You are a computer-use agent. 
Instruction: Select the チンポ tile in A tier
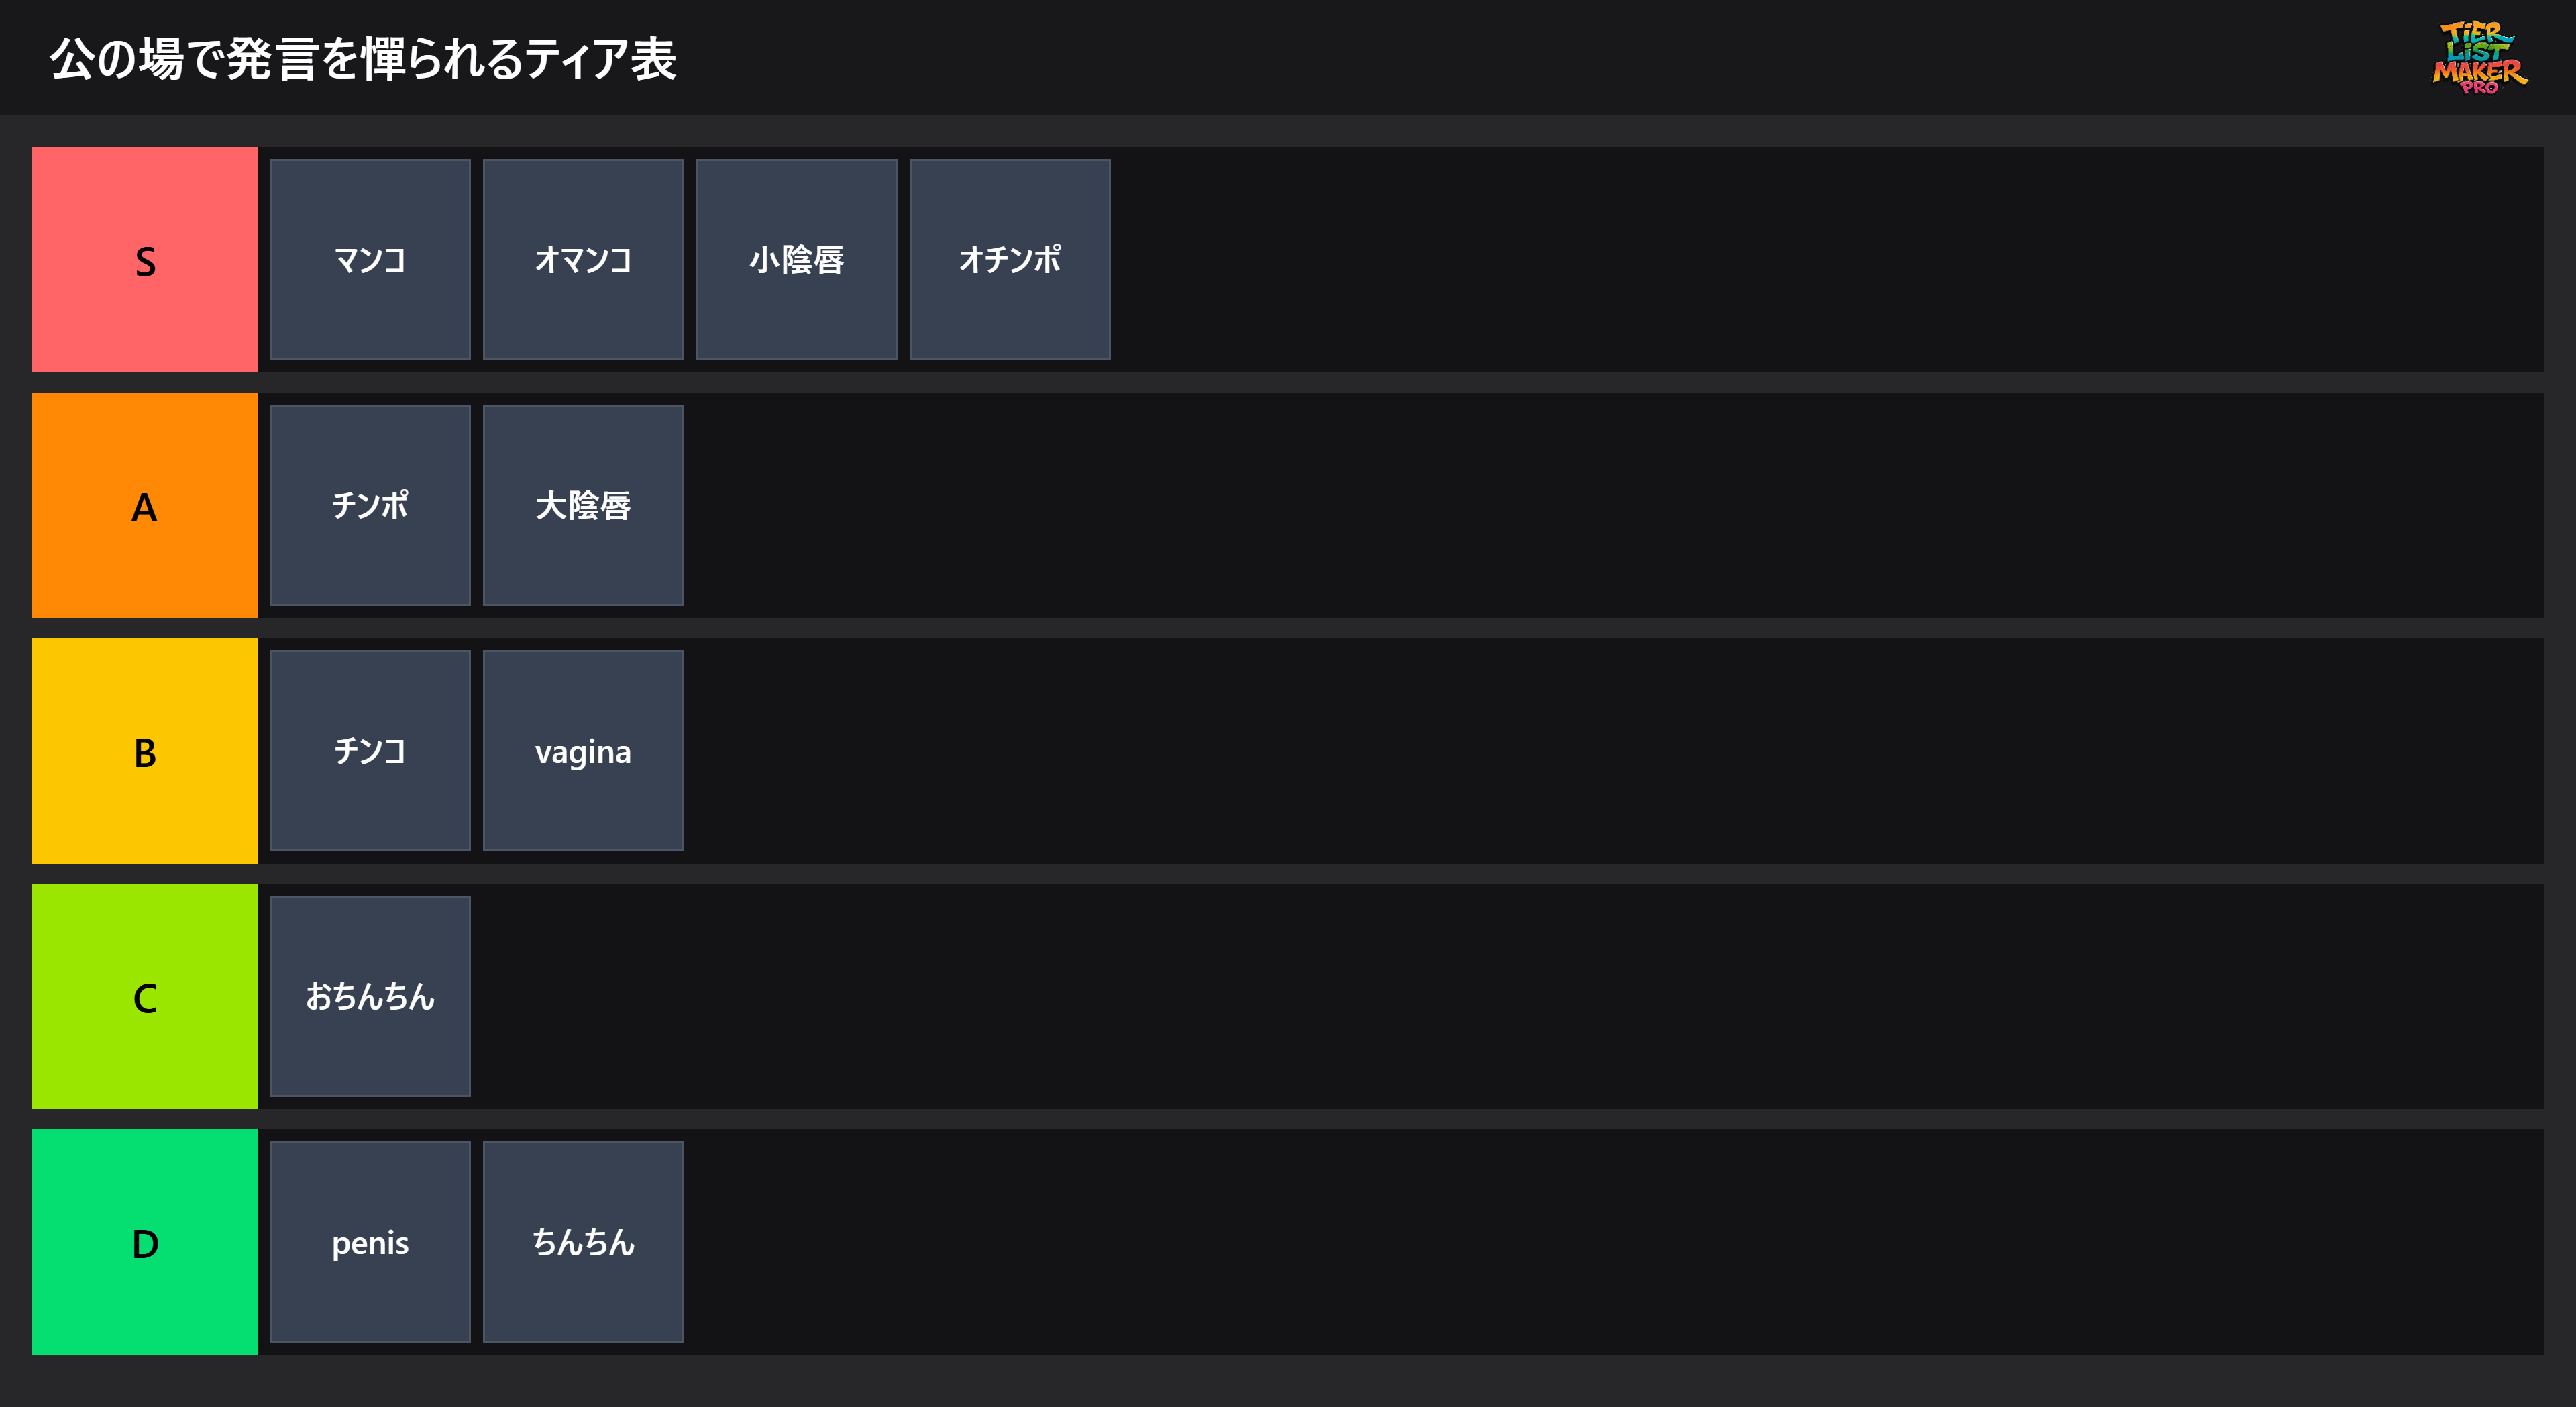[370, 505]
